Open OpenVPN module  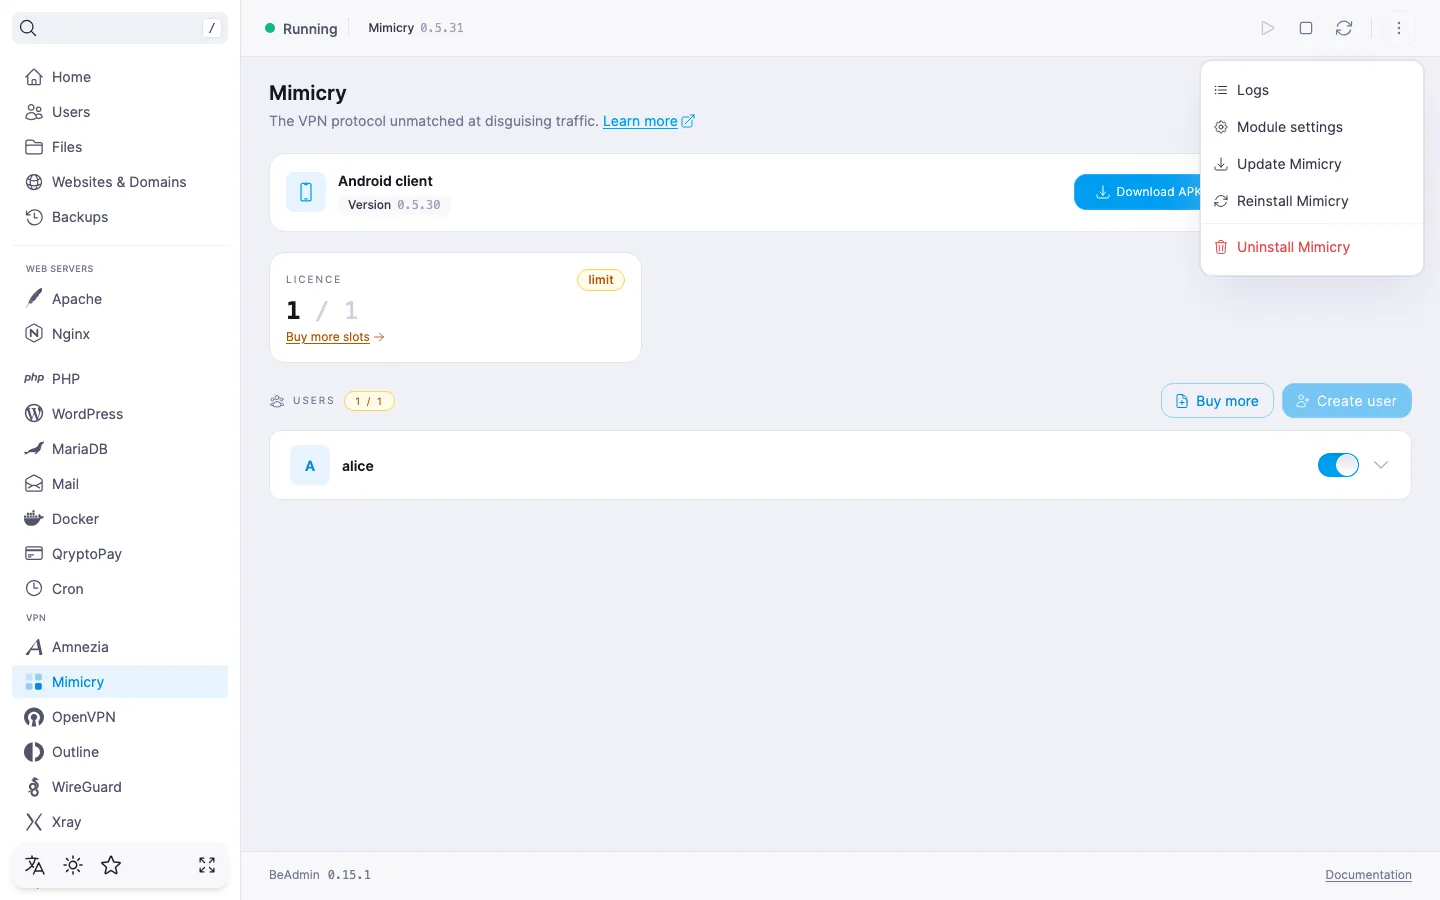(120, 717)
